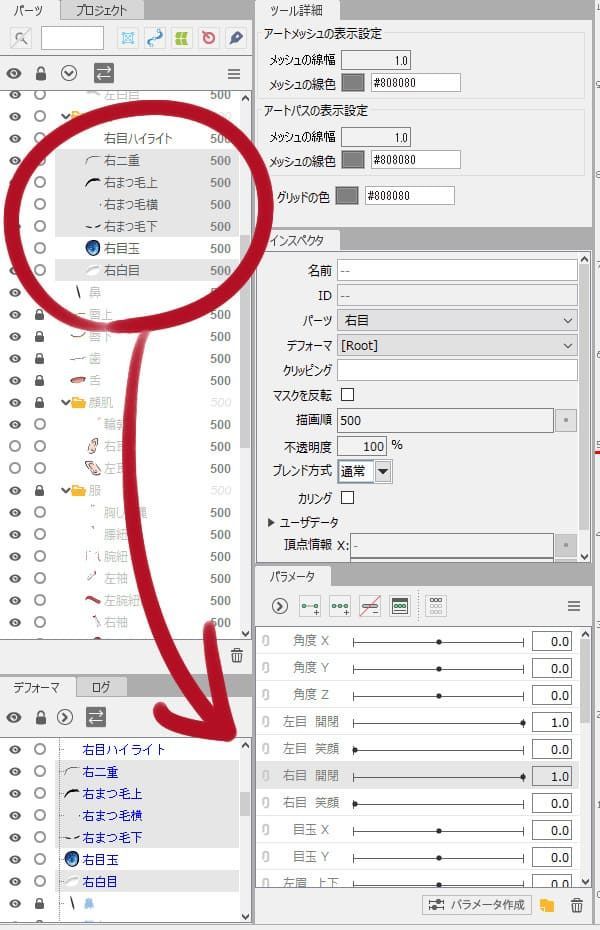Image resolution: width=600 pixels, height=930 pixels.
Task: Click the circled arrow icon in Parameter toolbar
Action: tap(280, 606)
